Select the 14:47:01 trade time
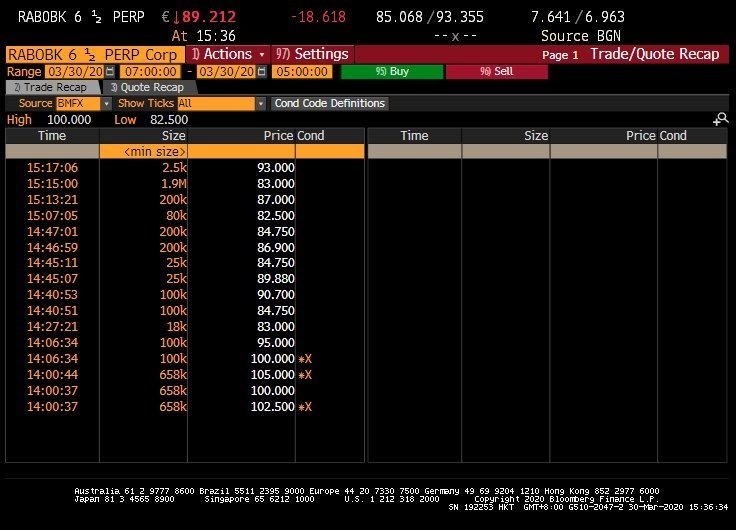Image resolution: width=736 pixels, height=530 pixels. (x=52, y=231)
